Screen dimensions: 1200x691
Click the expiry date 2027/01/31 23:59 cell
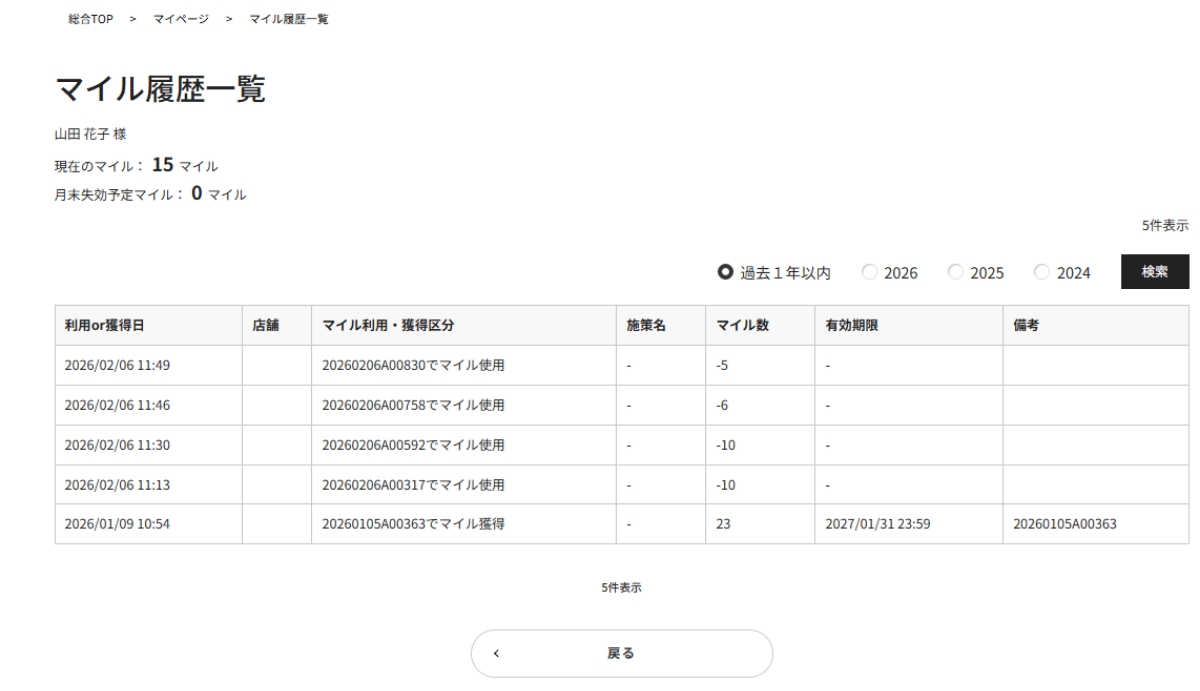[878, 524]
